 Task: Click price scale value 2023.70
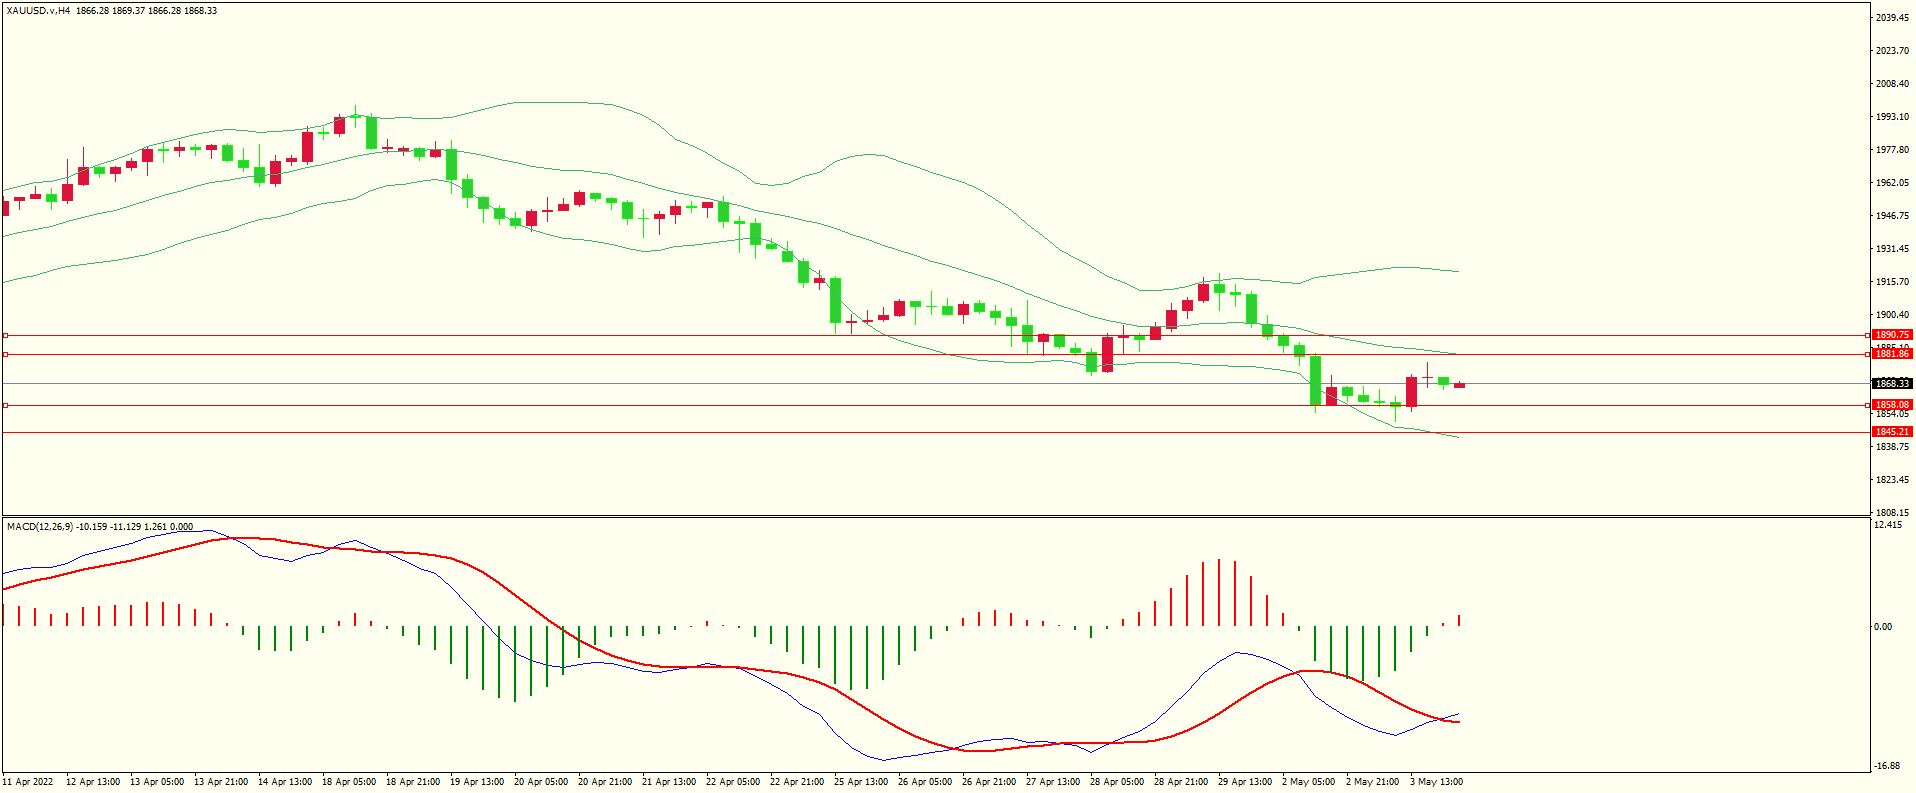pos(1892,51)
